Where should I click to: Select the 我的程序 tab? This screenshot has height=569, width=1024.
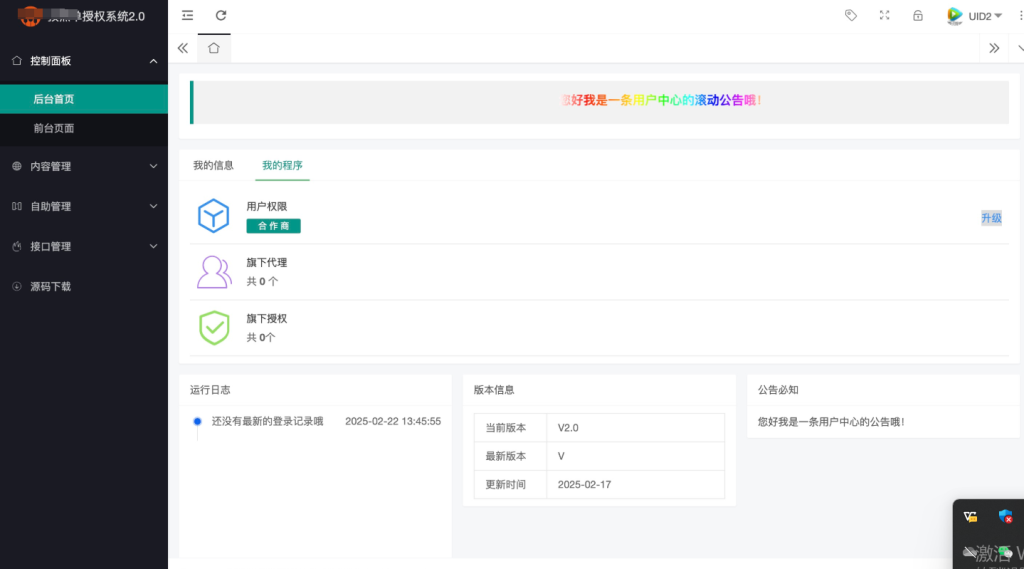click(x=282, y=165)
